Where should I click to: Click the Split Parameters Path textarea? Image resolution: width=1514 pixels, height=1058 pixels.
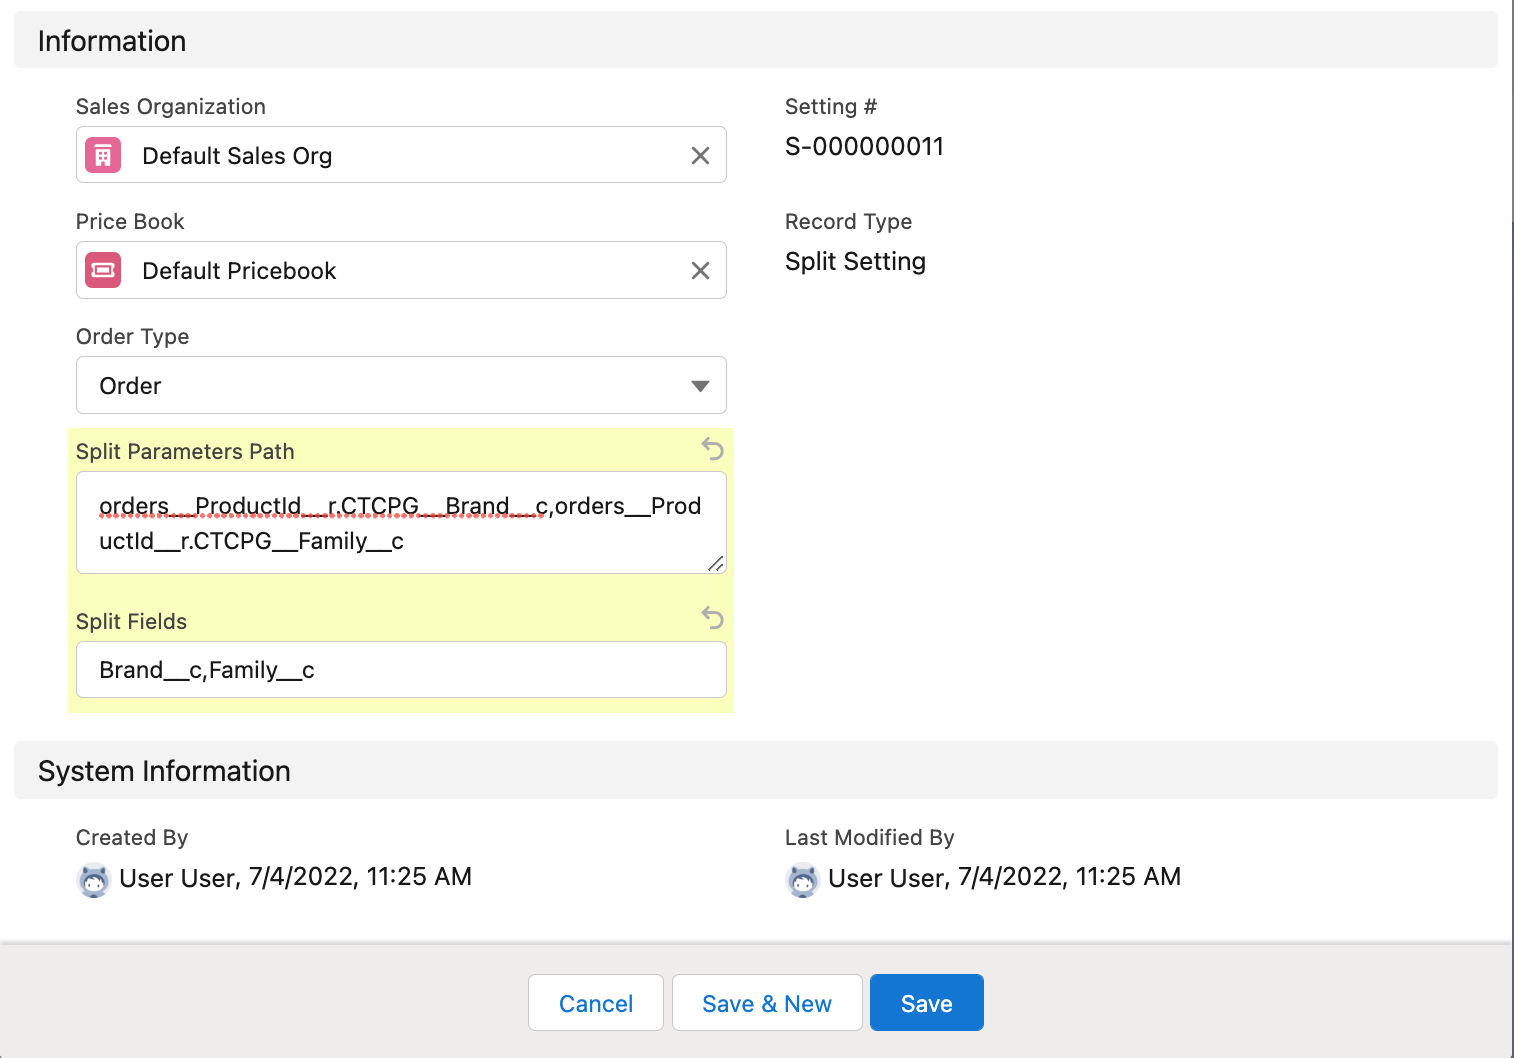click(x=400, y=522)
